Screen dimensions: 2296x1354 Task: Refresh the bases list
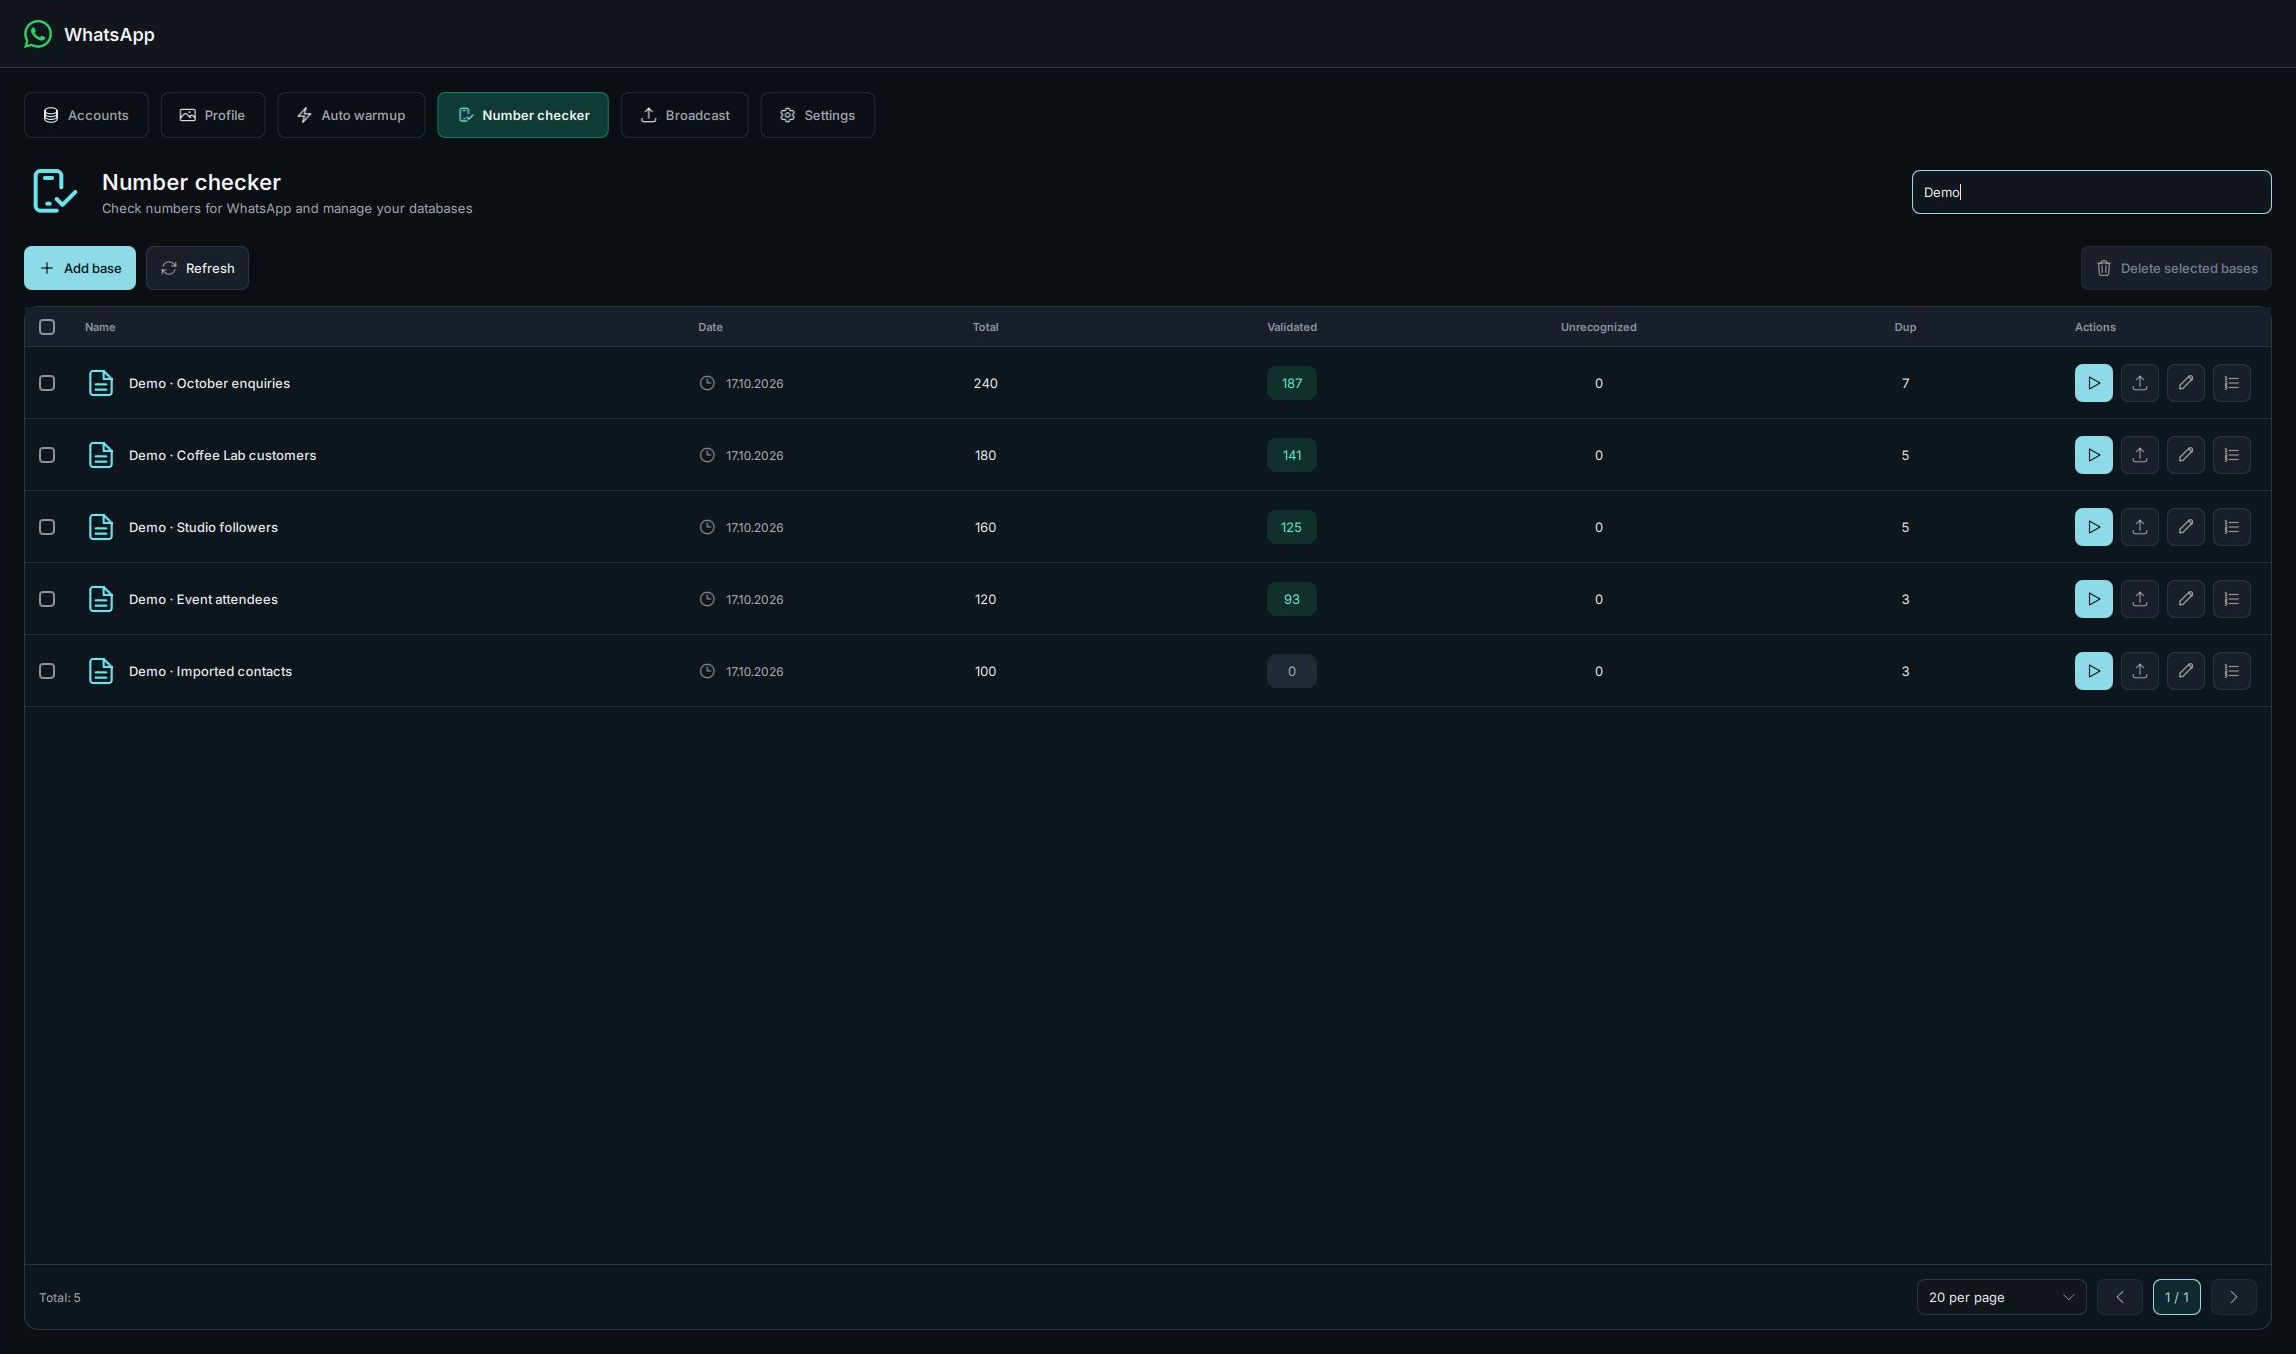(x=197, y=268)
